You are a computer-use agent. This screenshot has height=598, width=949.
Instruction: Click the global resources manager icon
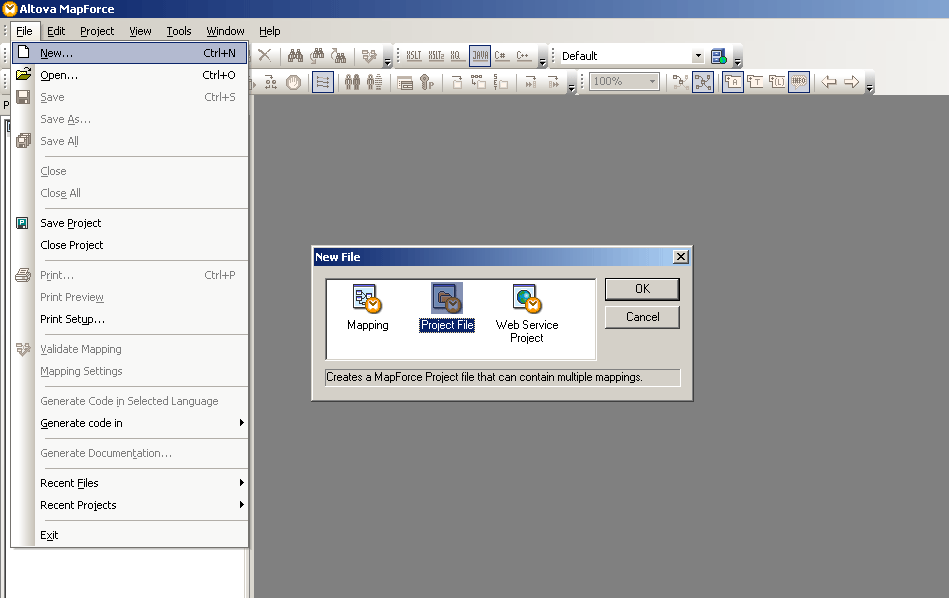tap(718, 56)
